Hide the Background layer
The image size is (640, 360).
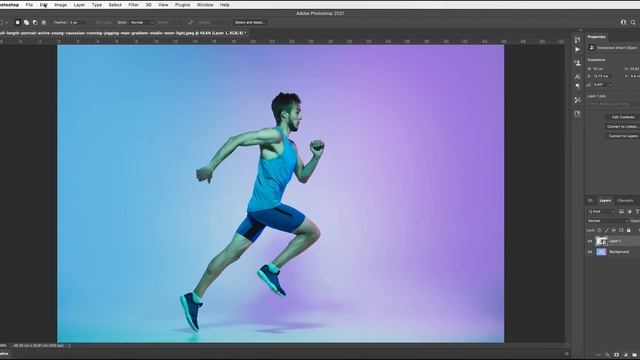590,252
